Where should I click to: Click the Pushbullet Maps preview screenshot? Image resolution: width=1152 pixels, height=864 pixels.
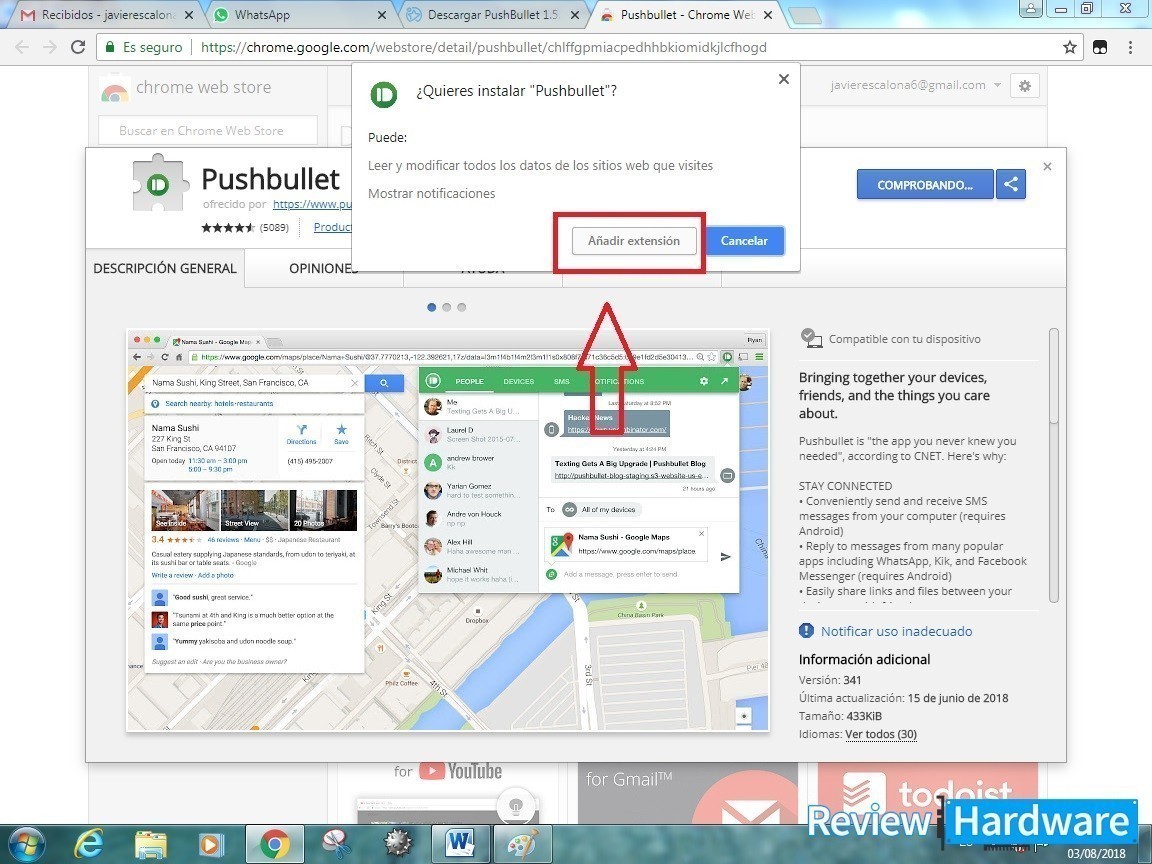[447, 530]
